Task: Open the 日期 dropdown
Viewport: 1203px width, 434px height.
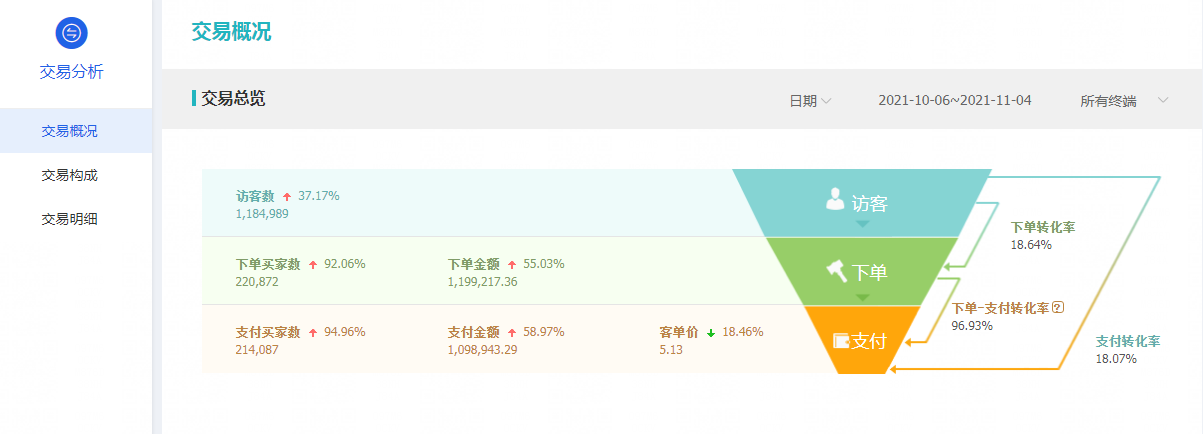Action: pos(810,101)
